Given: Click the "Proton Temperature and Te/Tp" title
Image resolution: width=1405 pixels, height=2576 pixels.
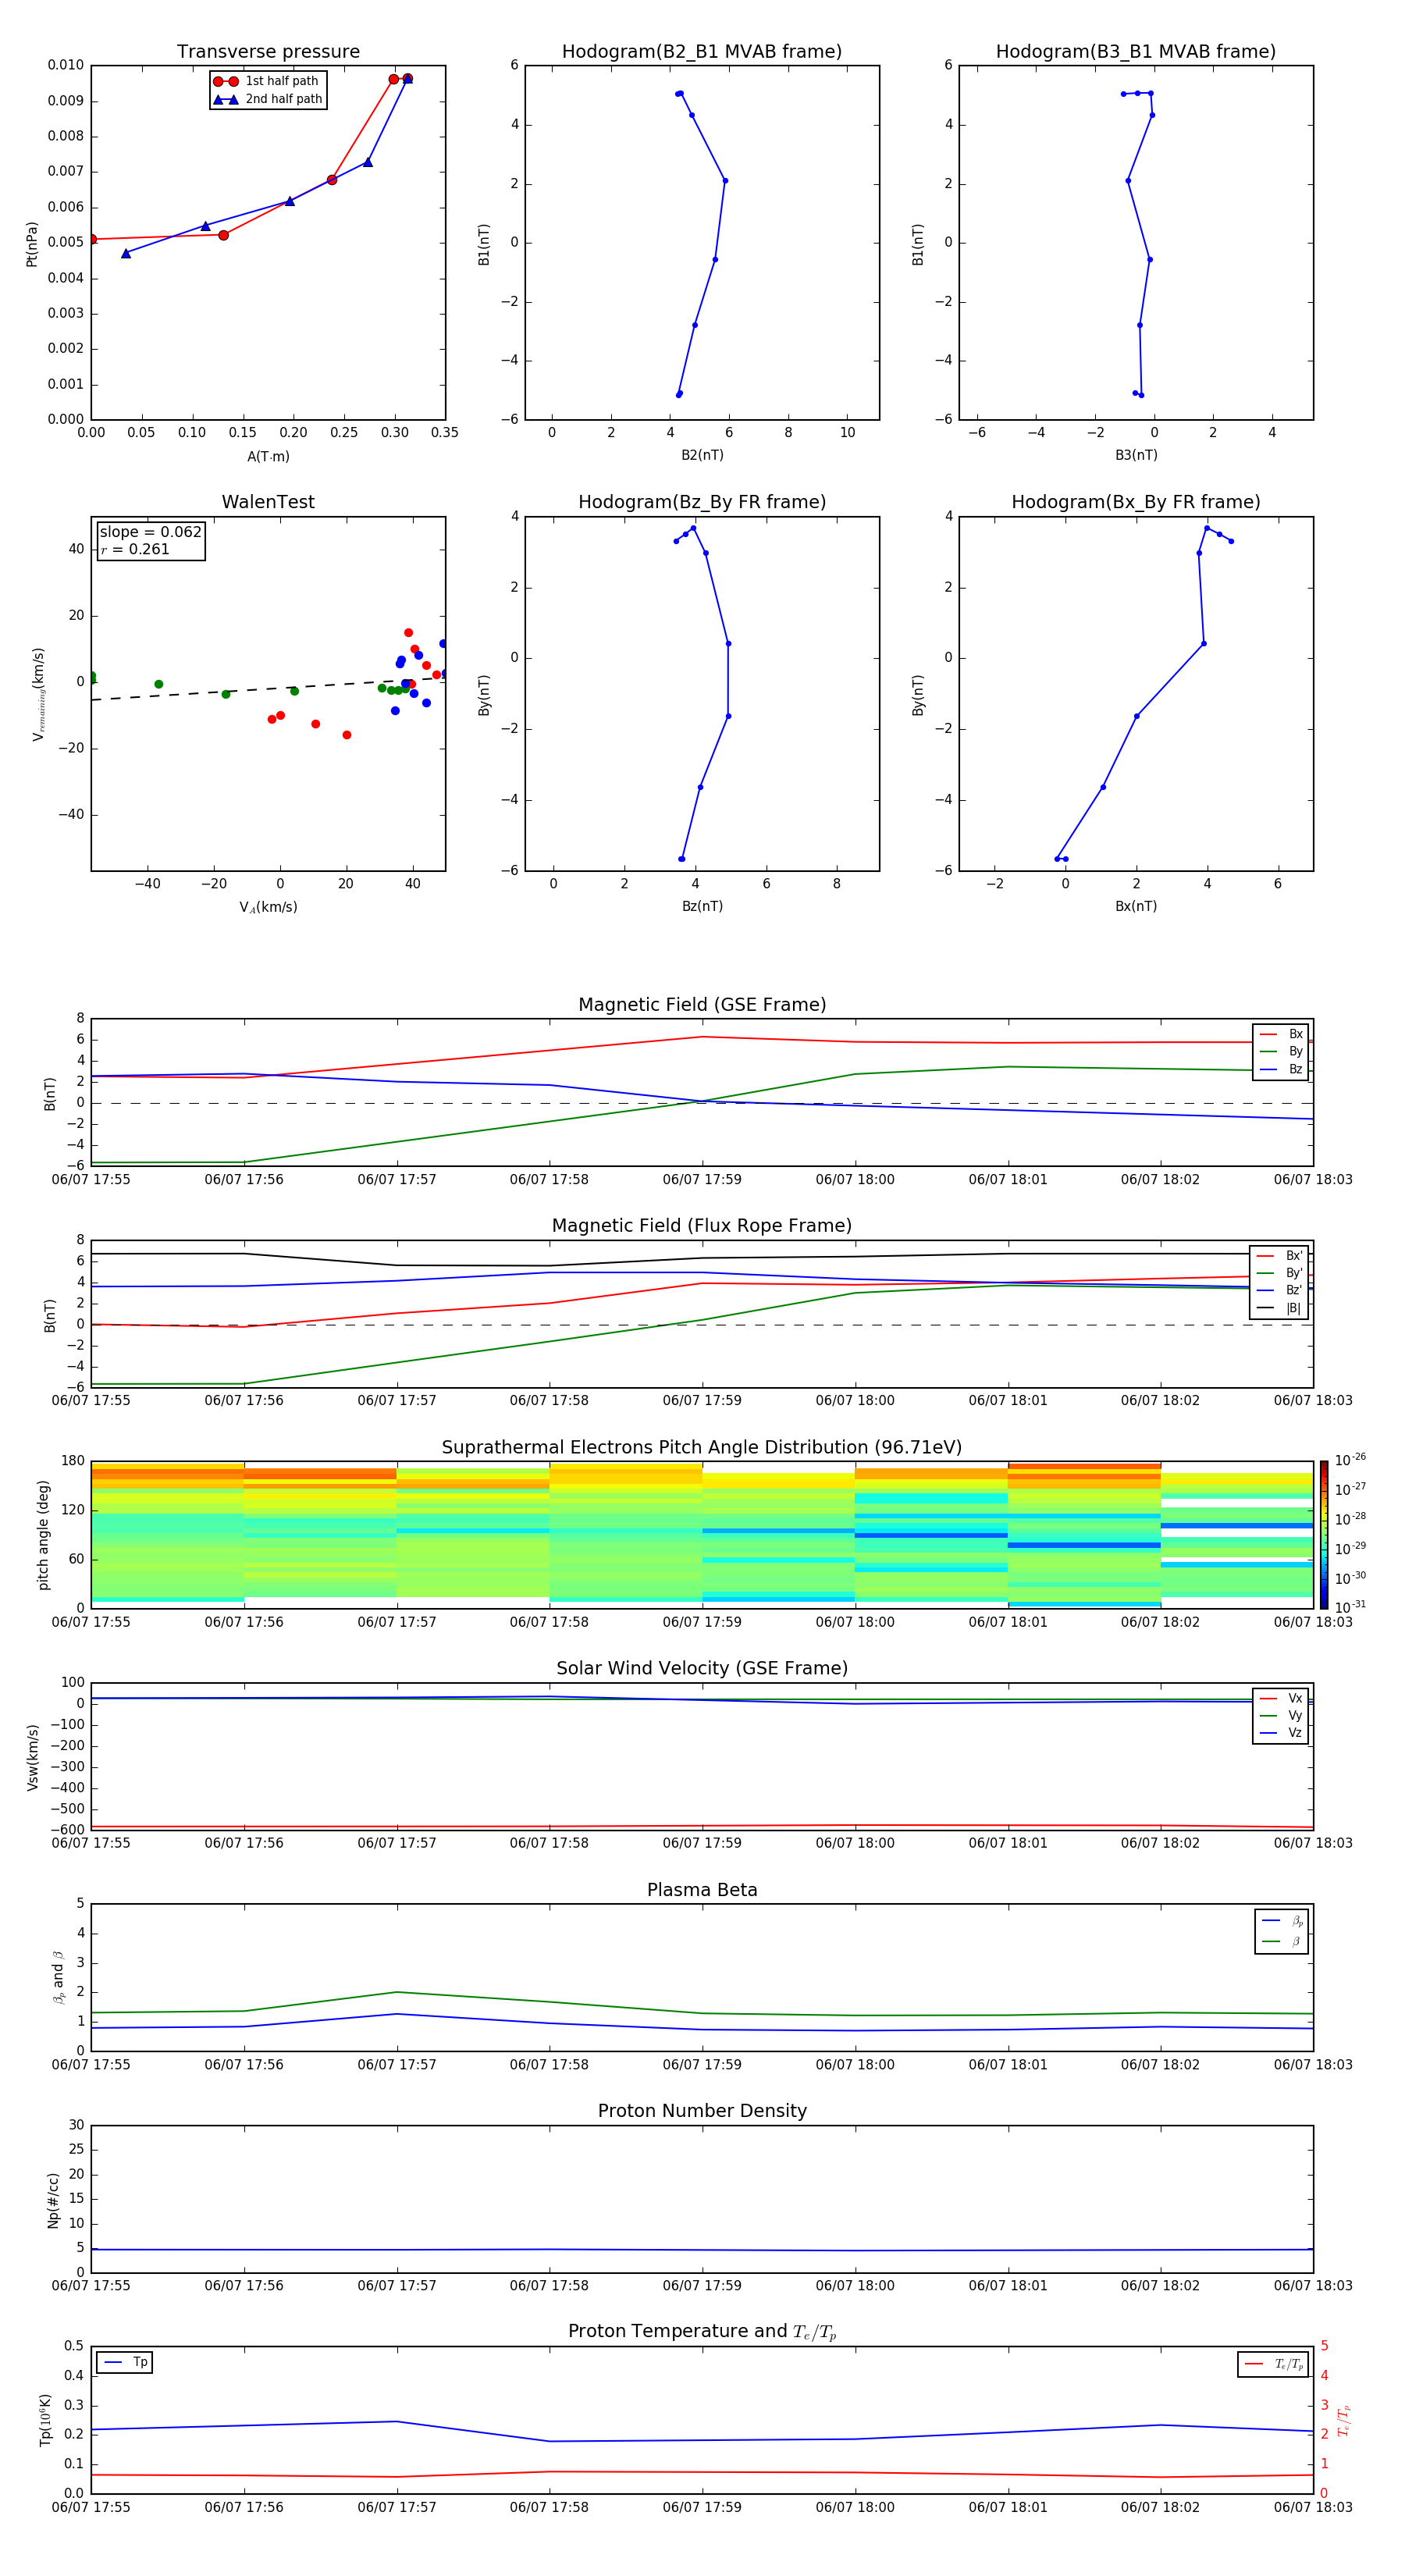Looking at the screenshot, I should pyautogui.click(x=702, y=2332).
